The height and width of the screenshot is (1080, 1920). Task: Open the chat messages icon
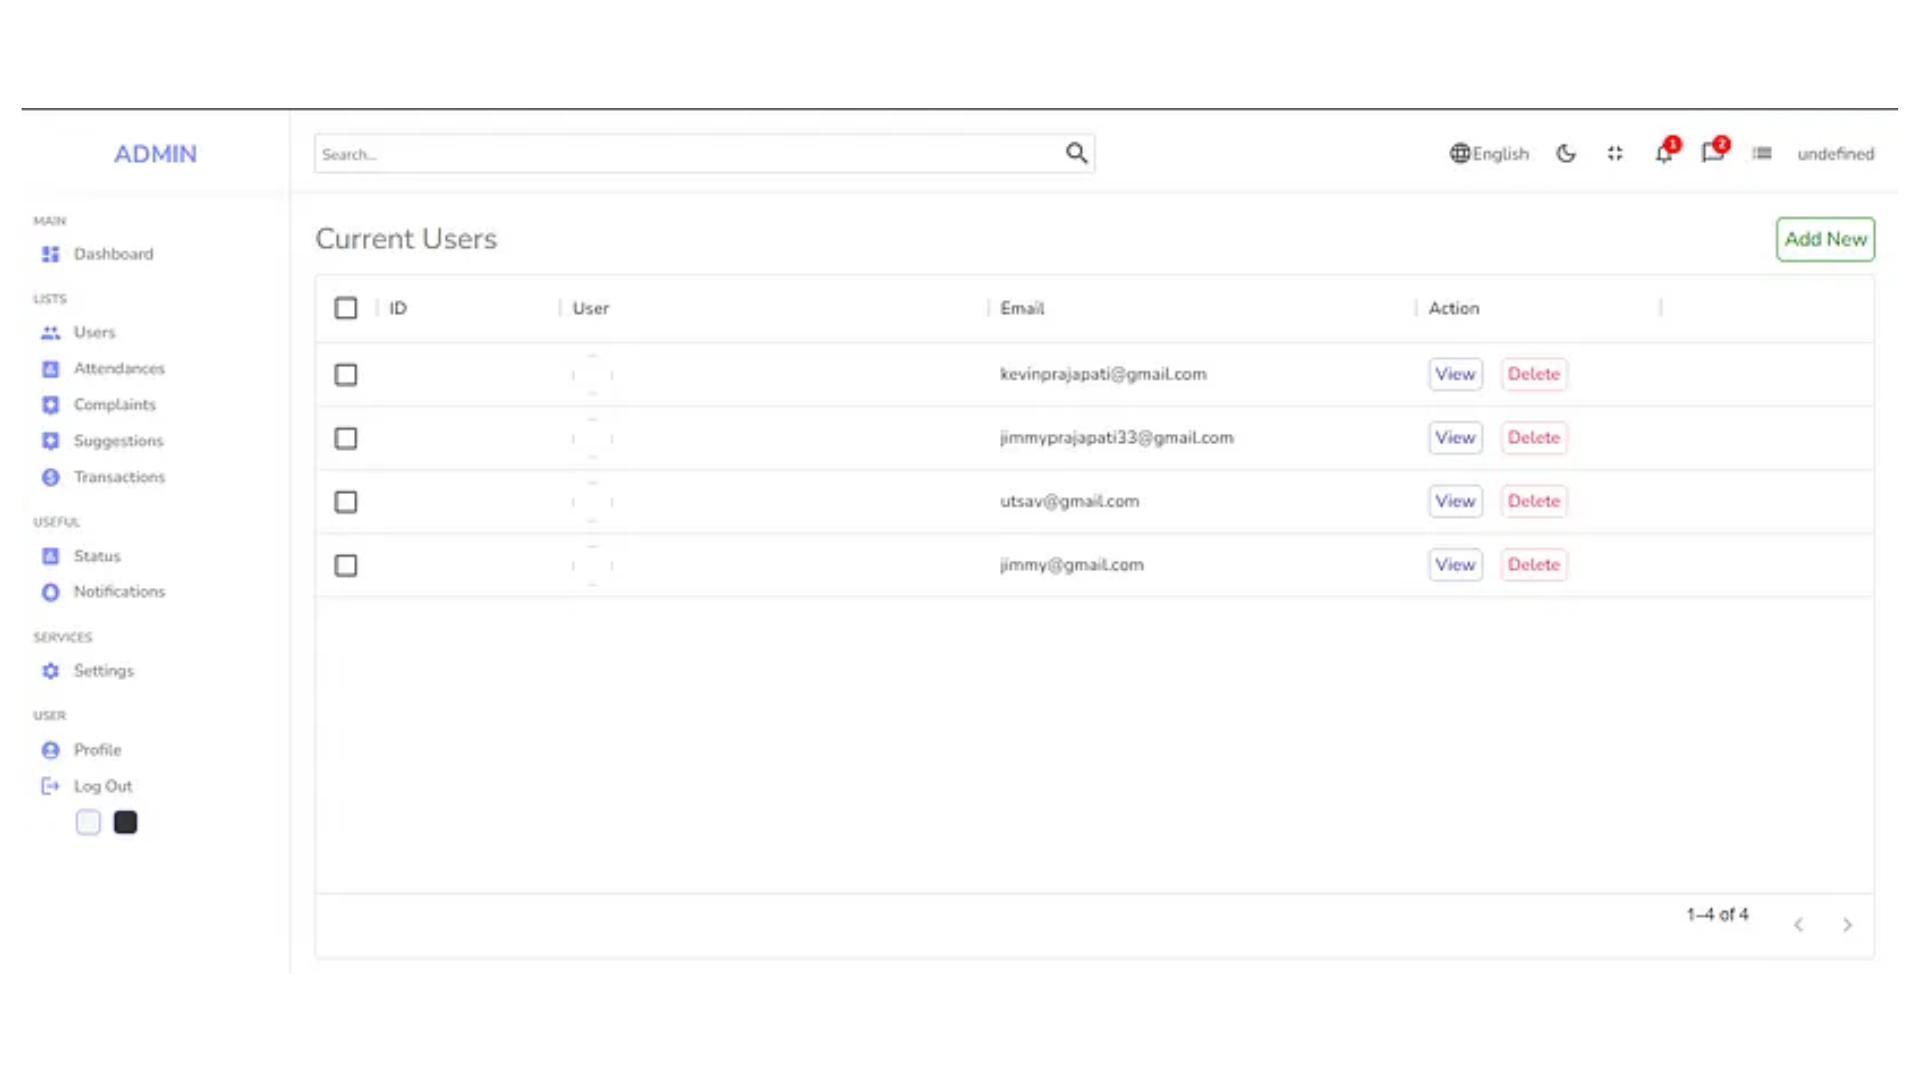point(1712,154)
